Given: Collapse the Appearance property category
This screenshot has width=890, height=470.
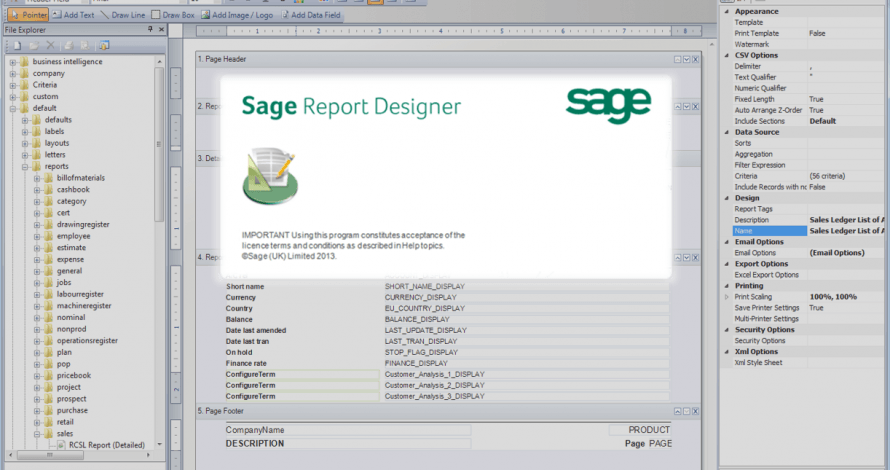Looking at the screenshot, I should 727,11.
